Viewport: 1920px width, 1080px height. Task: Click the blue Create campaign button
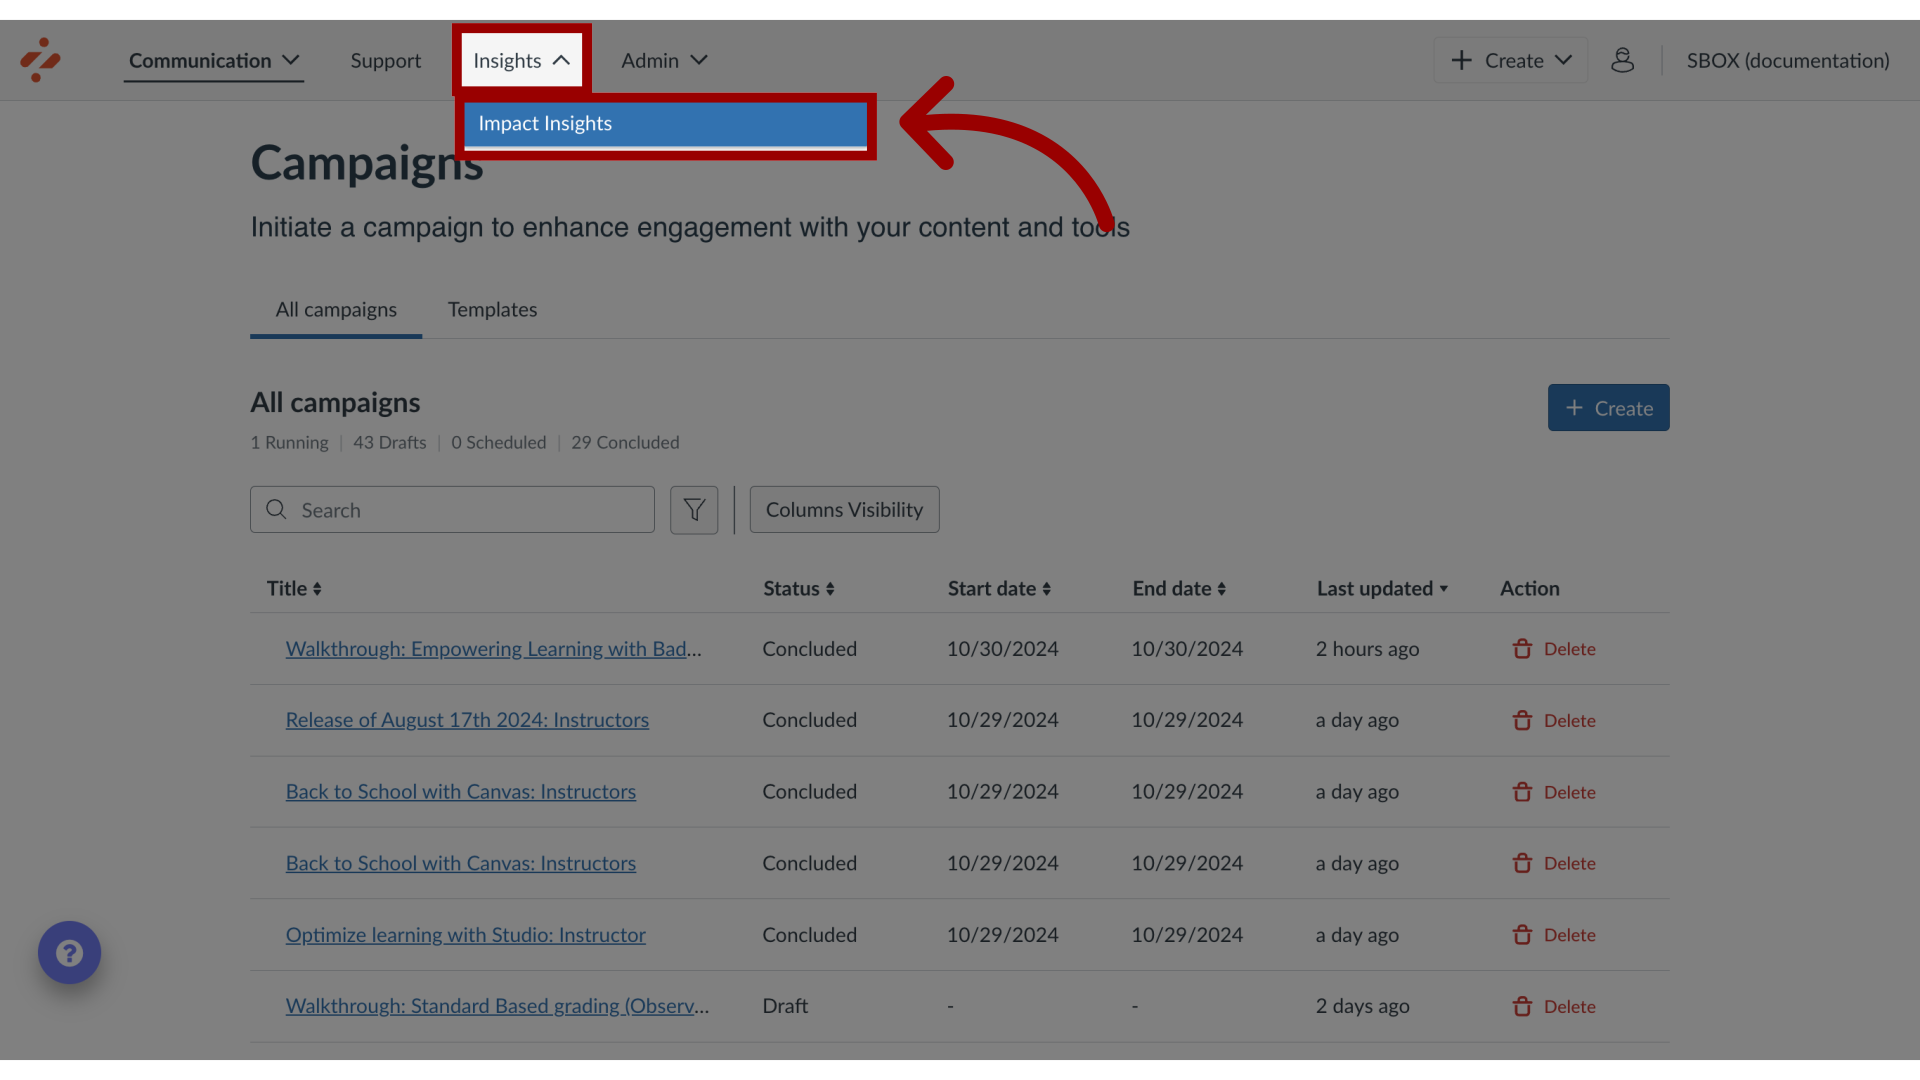[1608, 408]
